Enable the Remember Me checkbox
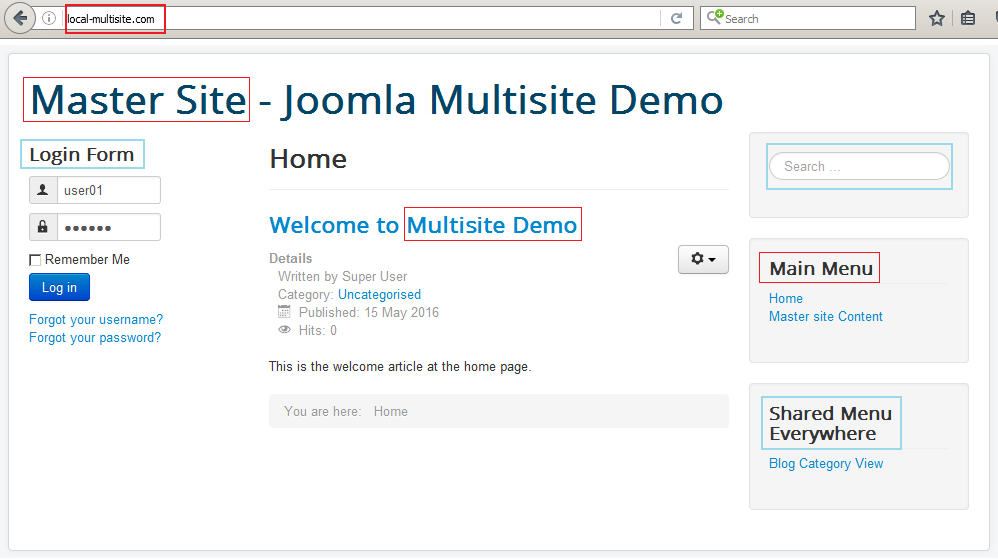This screenshot has width=998, height=560. point(35,260)
